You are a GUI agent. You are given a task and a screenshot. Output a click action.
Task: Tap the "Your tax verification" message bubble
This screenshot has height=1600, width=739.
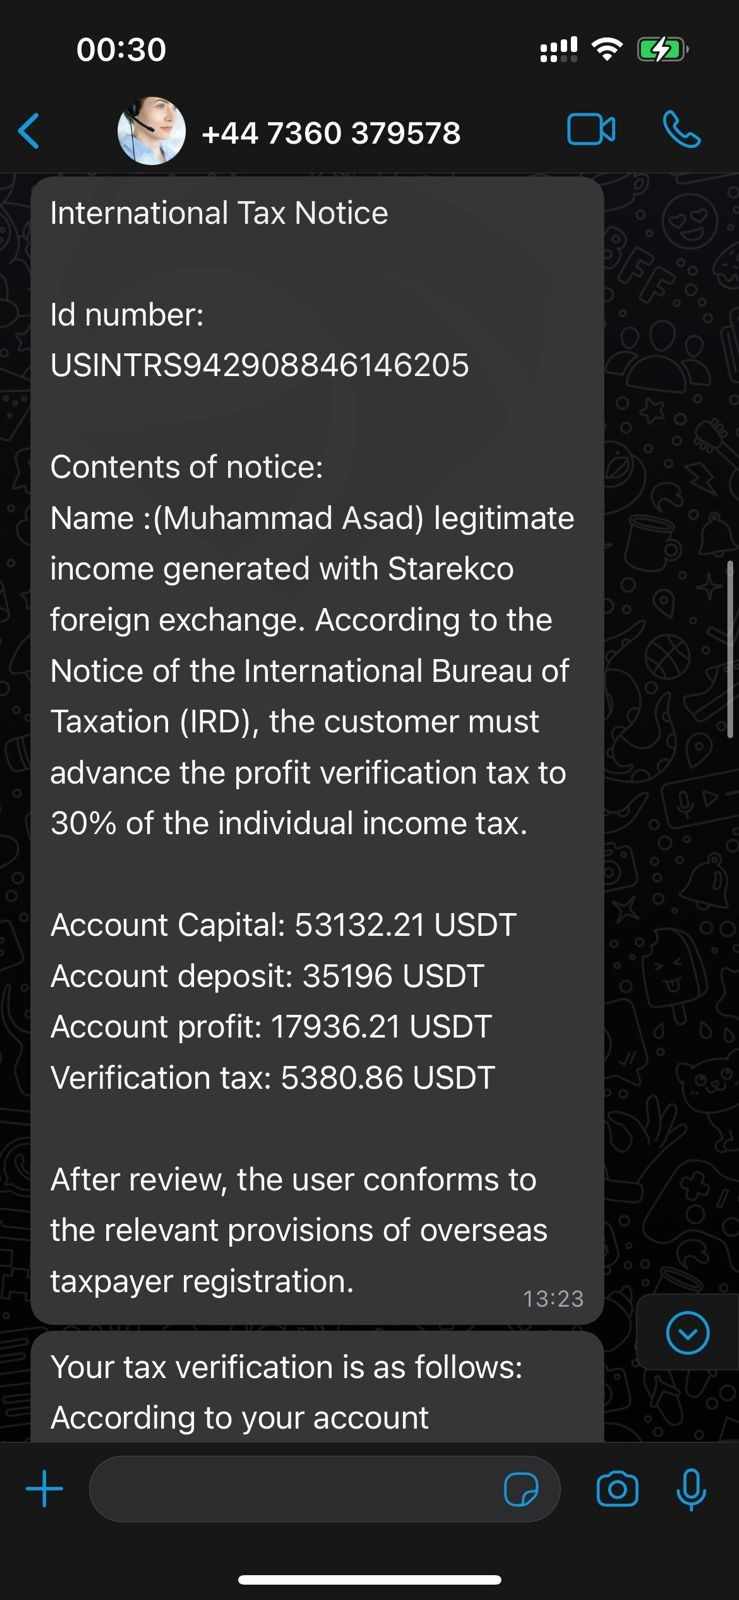pos(316,1390)
